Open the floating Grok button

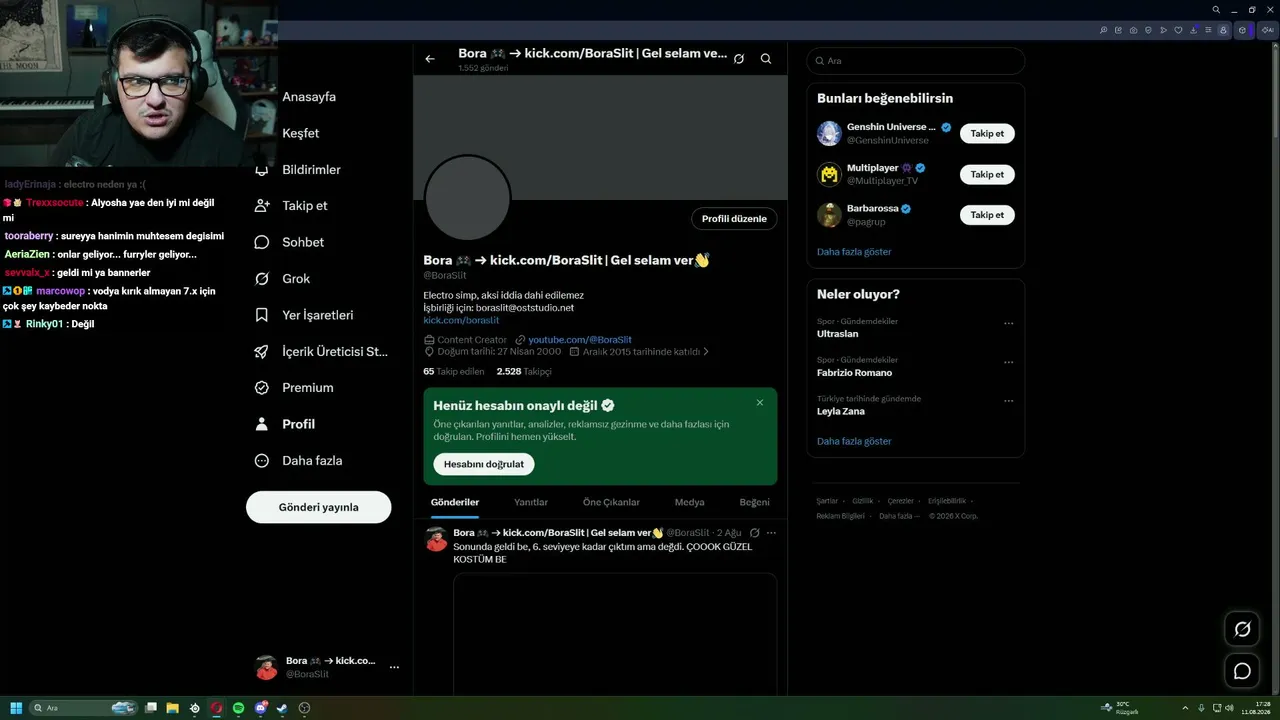[1242, 629]
